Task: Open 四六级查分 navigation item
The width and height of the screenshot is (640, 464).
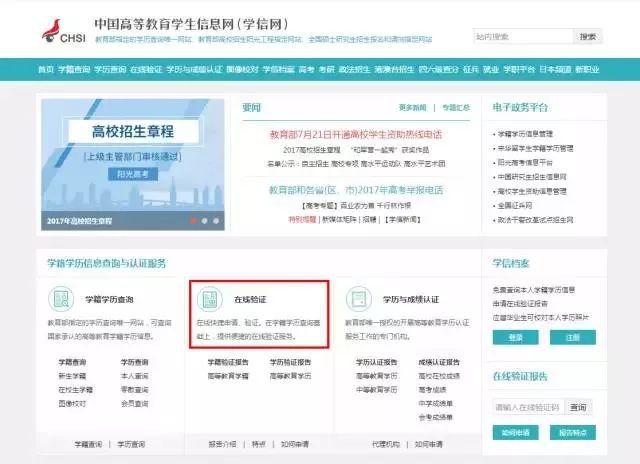Action: click(438, 69)
